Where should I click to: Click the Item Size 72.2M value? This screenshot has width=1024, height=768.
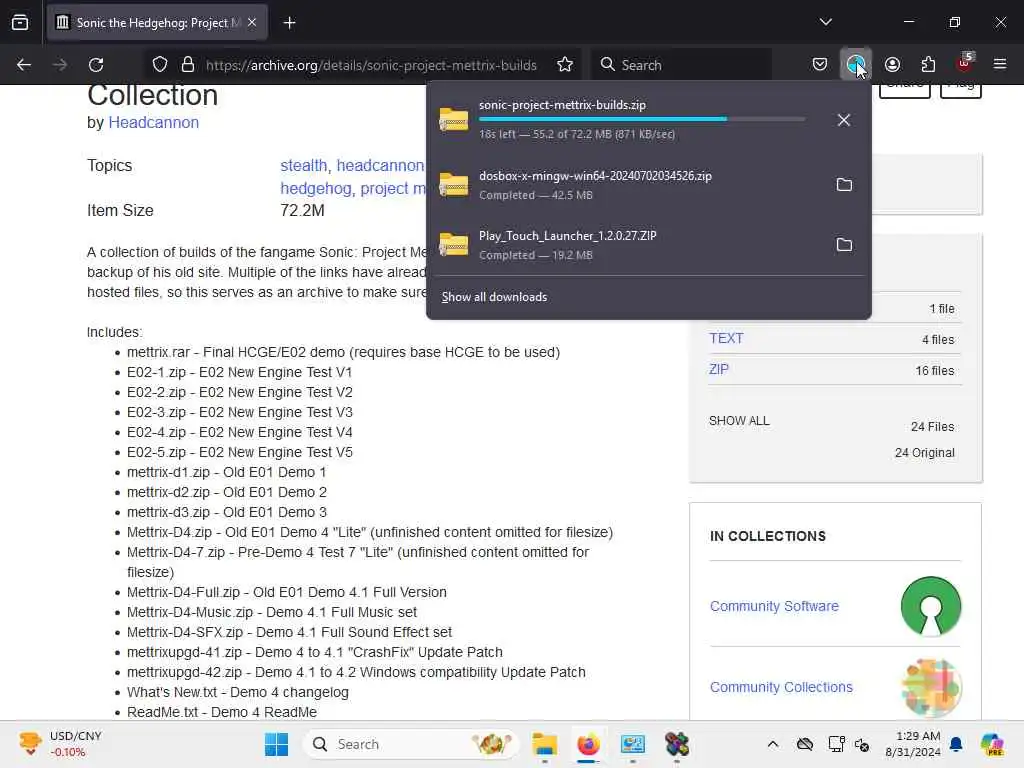302,211
